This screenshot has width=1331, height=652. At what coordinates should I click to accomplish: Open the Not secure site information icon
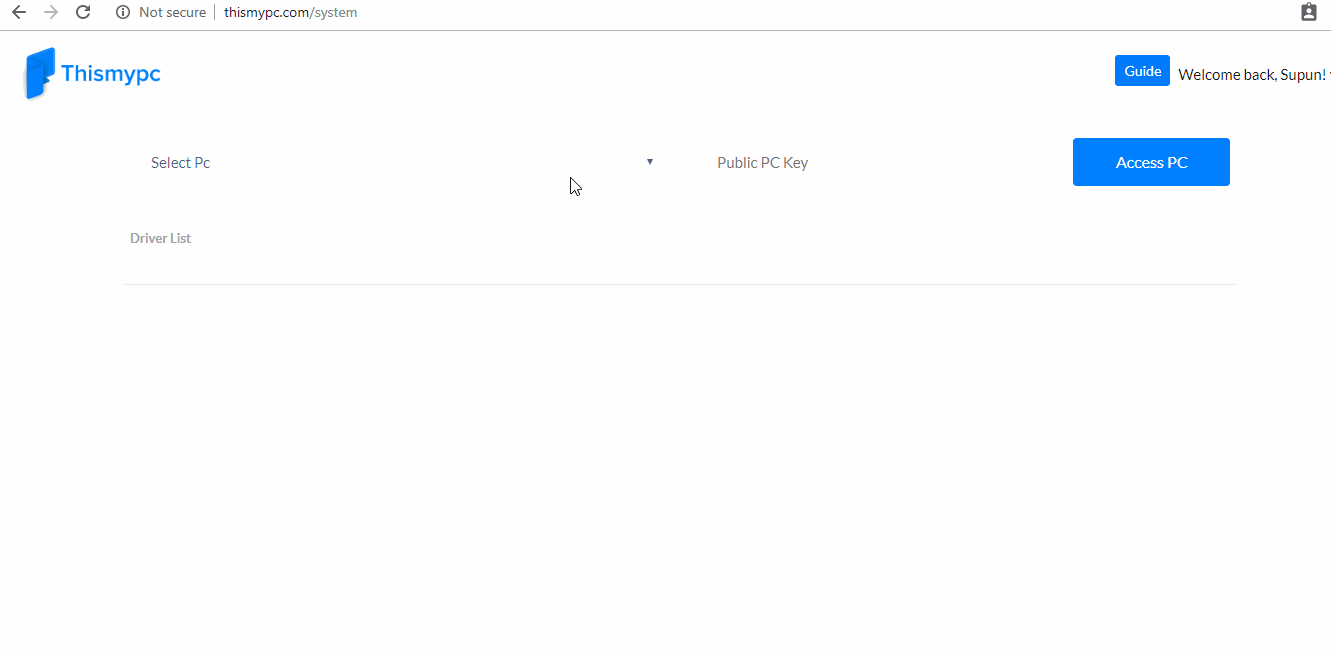[x=121, y=12]
